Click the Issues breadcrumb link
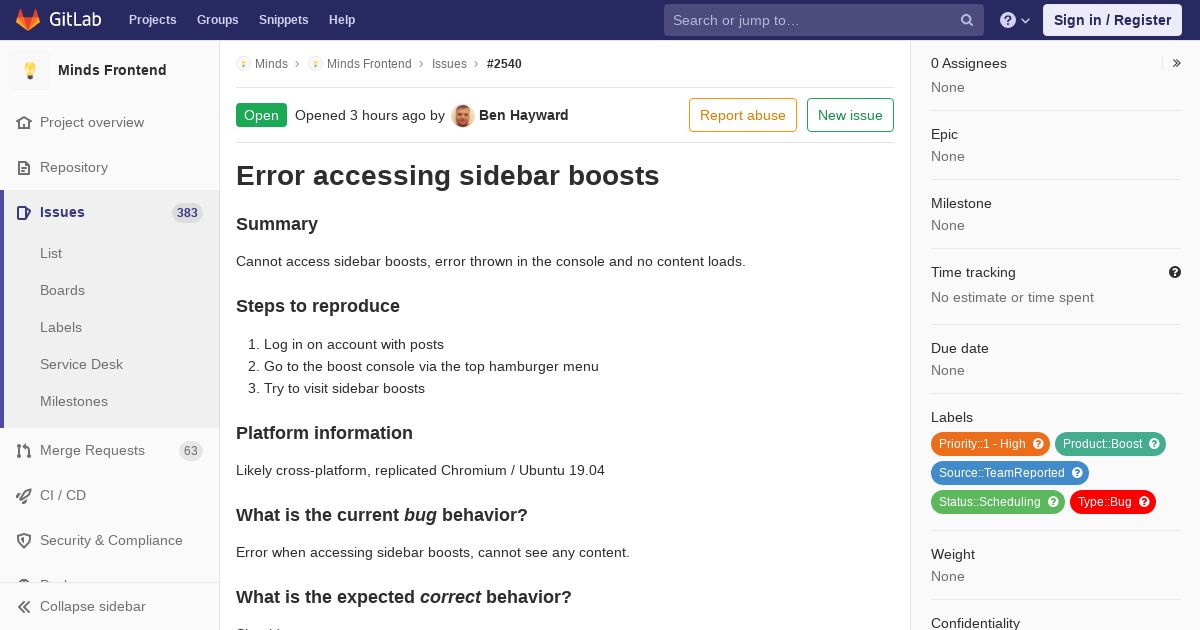 pyautogui.click(x=449, y=64)
